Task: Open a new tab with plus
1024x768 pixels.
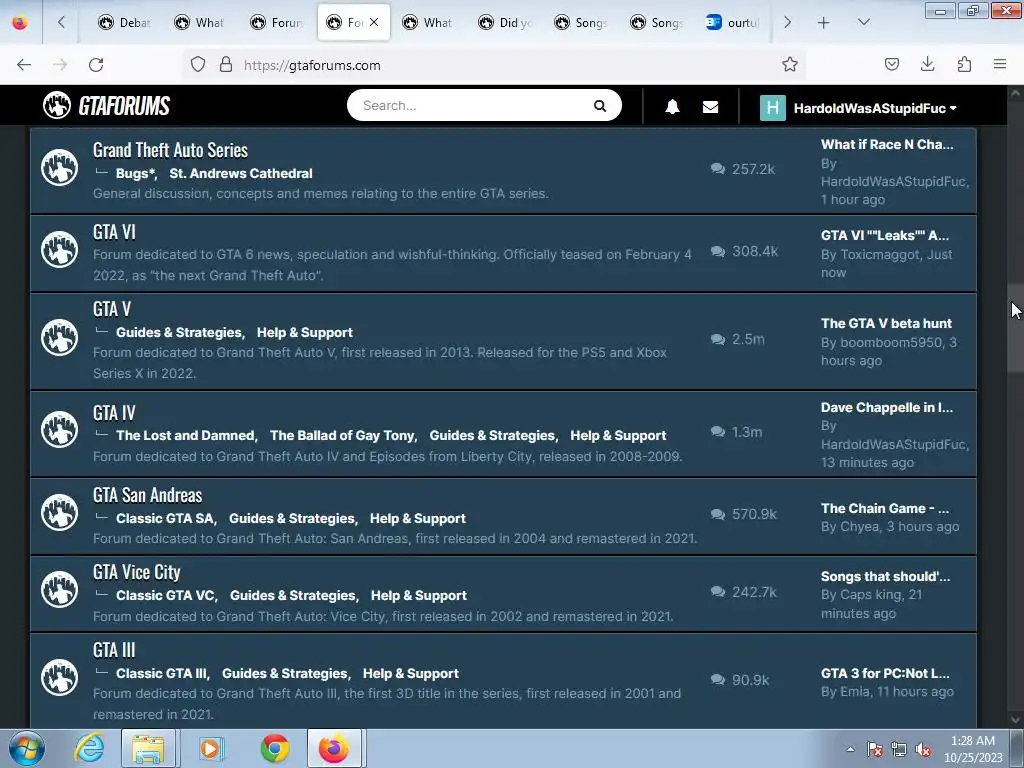Action: click(x=824, y=23)
